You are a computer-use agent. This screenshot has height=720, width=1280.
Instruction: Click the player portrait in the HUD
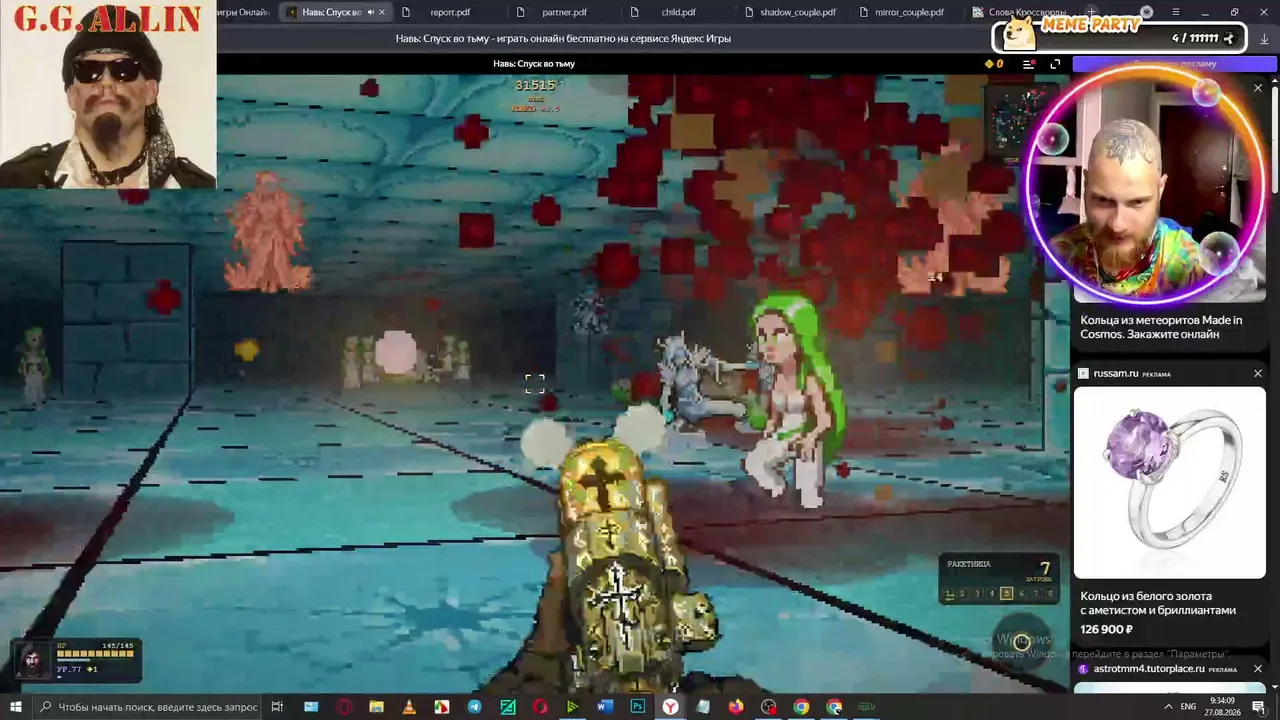[x=33, y=660]
